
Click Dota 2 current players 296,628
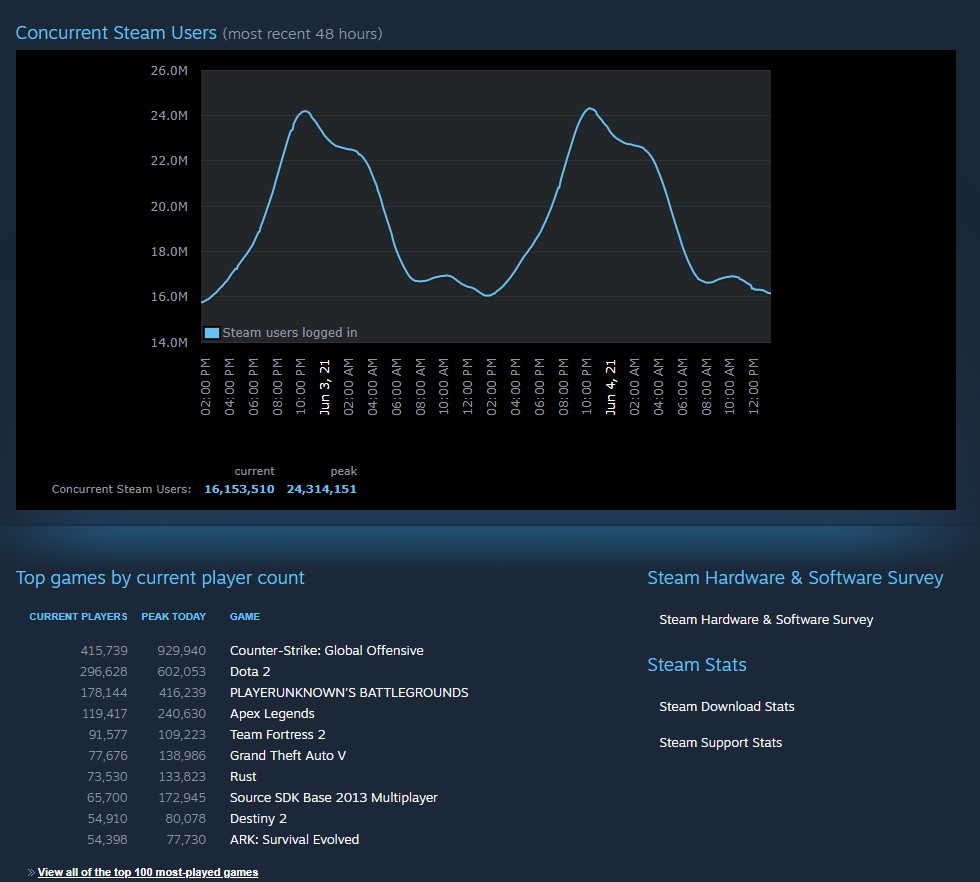[x=104, y=671]
